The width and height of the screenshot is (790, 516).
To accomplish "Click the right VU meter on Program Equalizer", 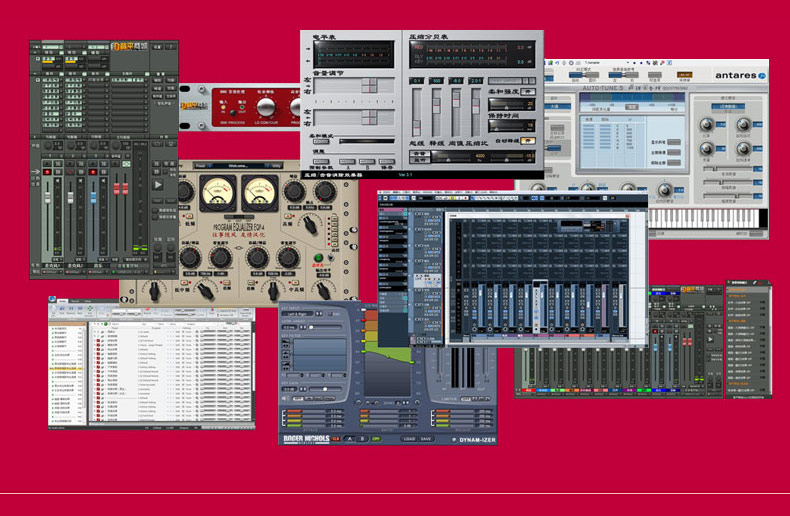I will pos(260,189).
